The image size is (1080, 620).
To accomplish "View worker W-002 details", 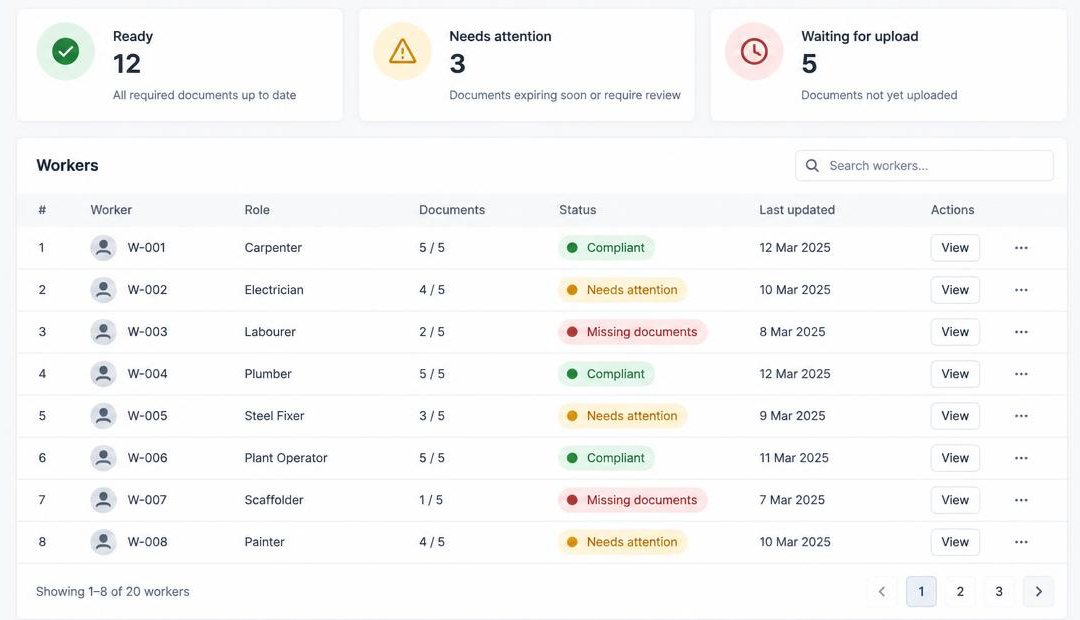I will (955, 290).
